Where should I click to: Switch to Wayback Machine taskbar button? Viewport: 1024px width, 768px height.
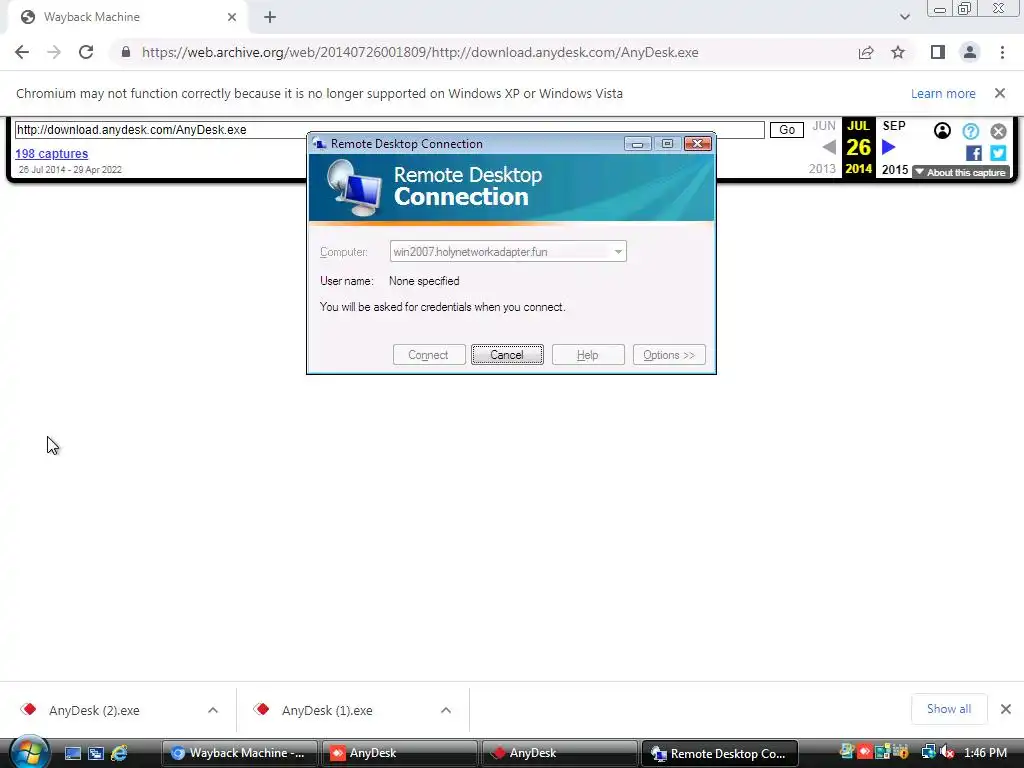click(240, 753)
